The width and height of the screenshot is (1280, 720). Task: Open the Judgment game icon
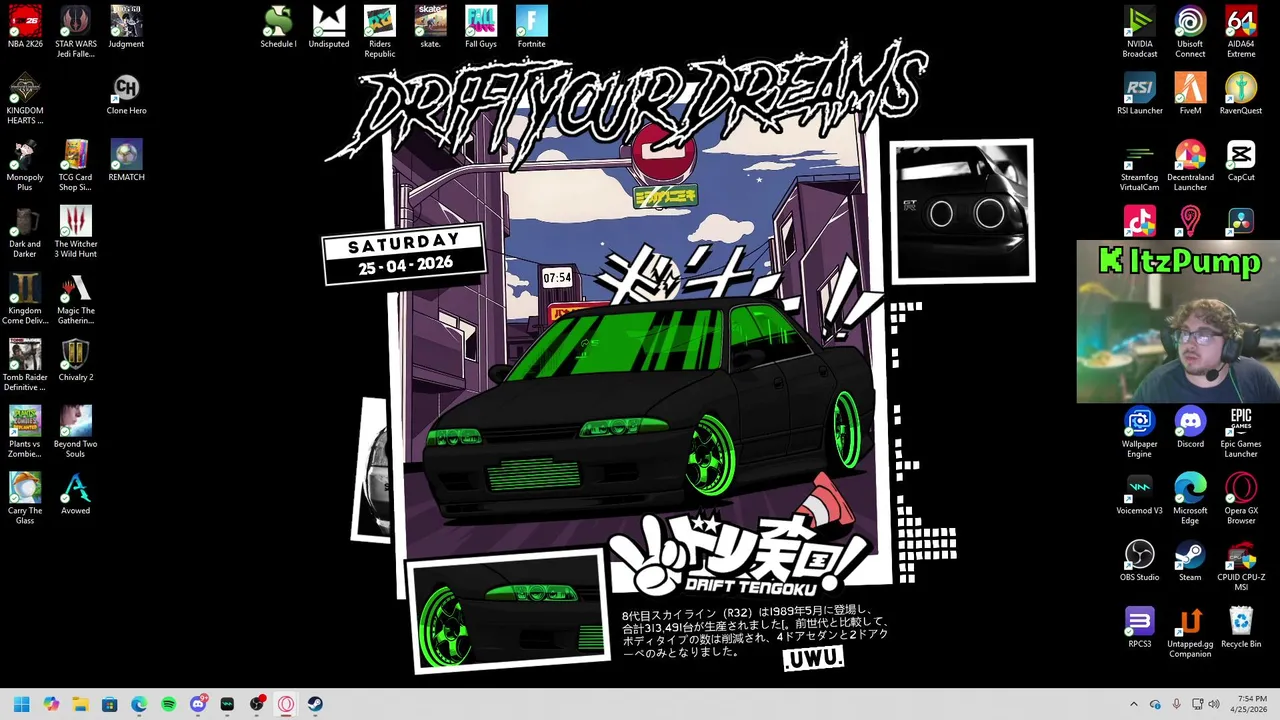click(x=126, y=28)
